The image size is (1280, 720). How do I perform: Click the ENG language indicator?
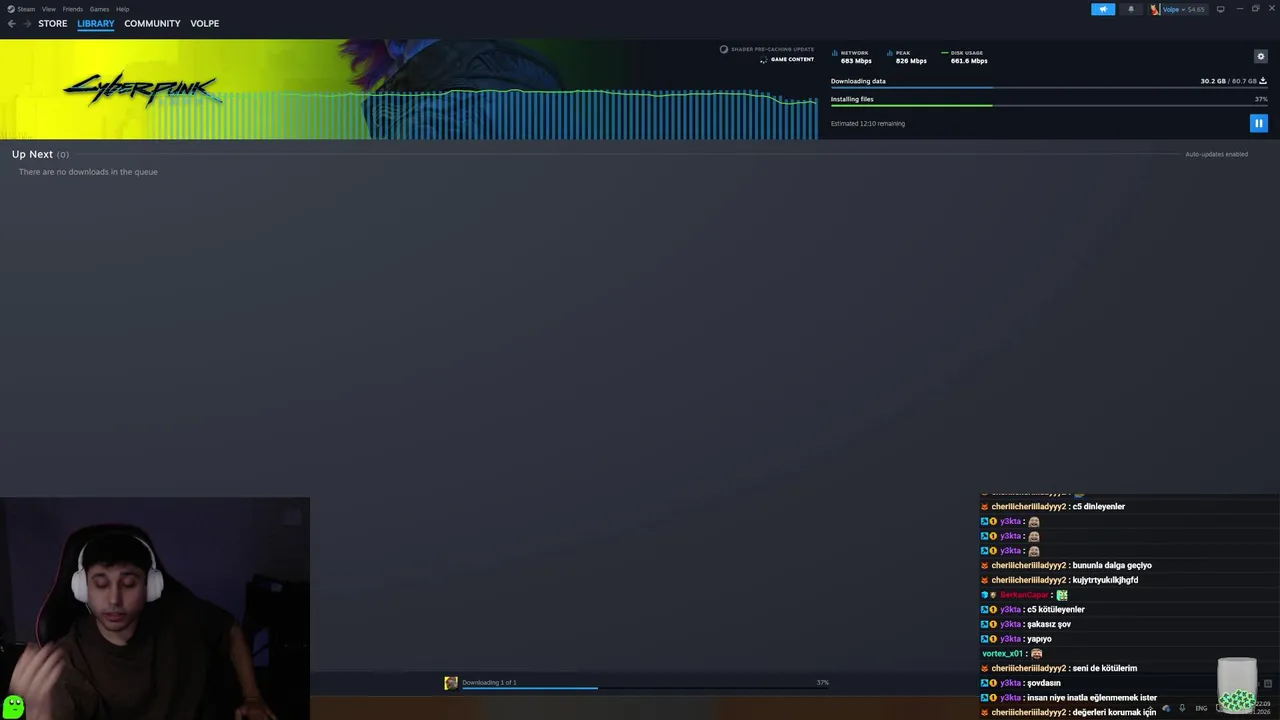pyautogui.click(x=1201, y=708)
